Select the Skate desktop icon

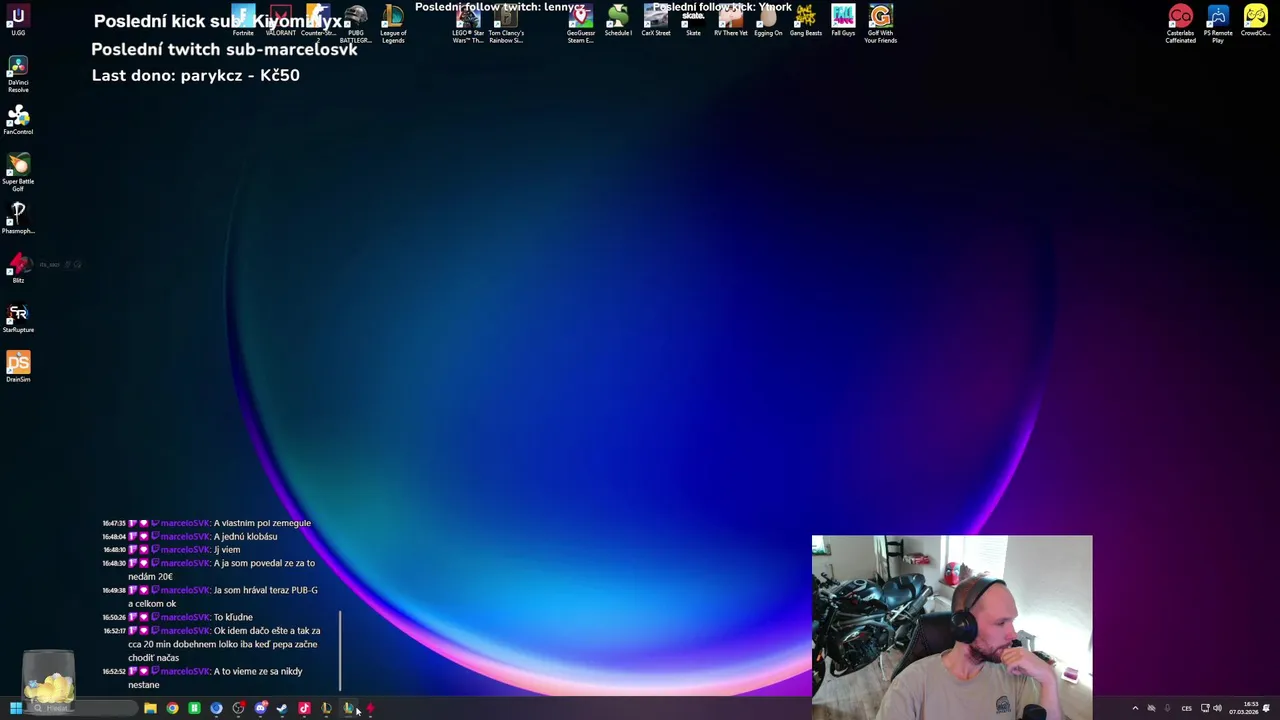click(x=693, y=21)
